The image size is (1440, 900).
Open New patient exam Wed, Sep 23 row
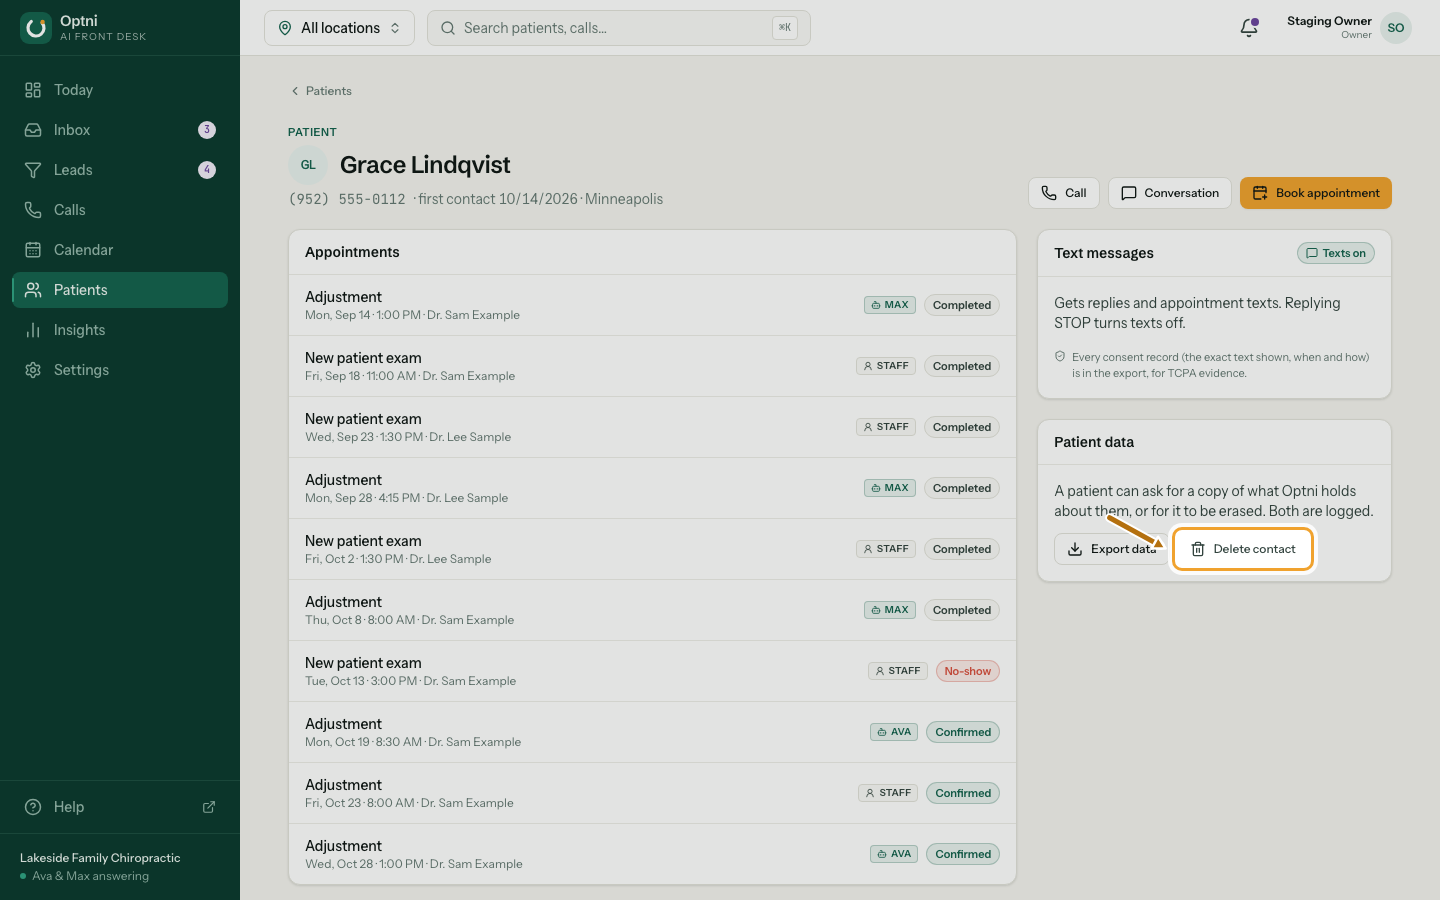[x=652, y=427]
